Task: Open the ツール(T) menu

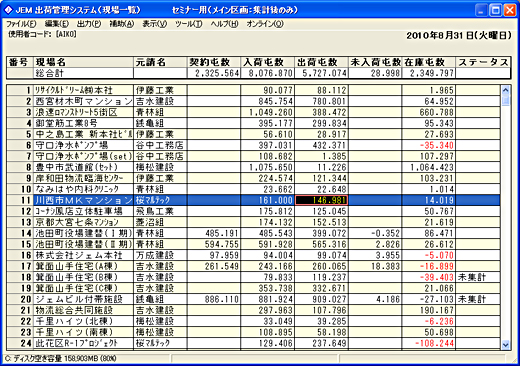Action: tap(189, 24)
